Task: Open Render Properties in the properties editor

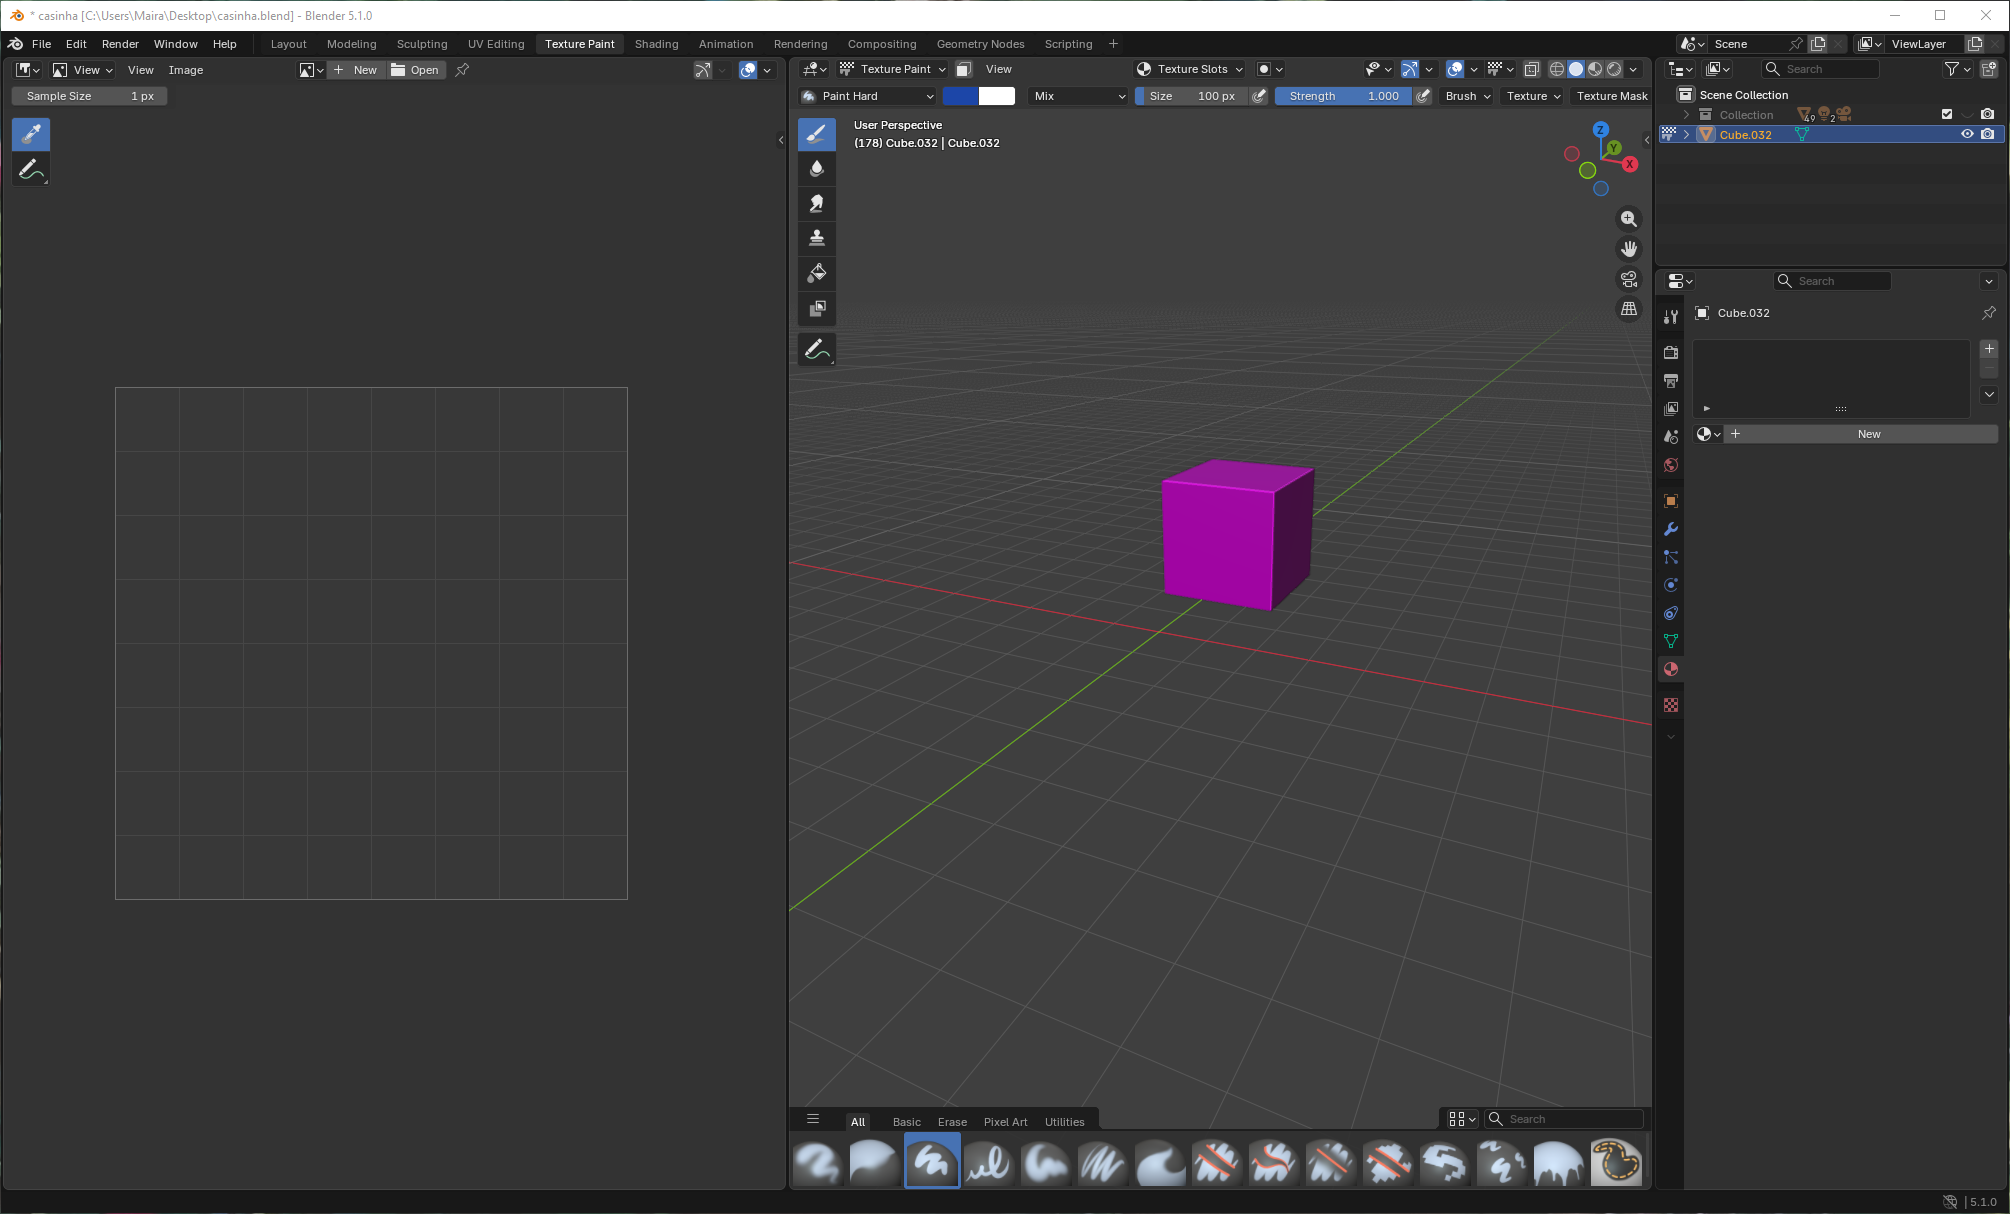Action: (1670, 352)
